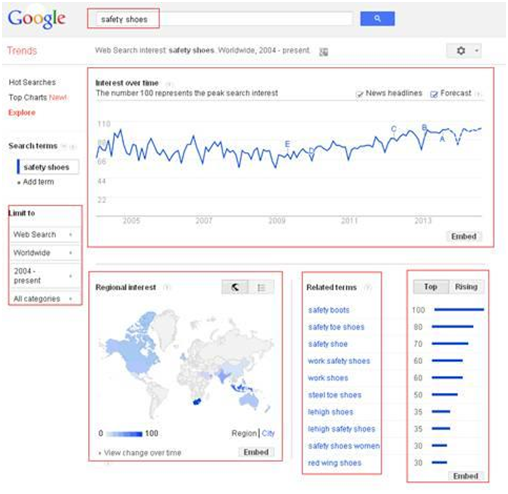Click Embed under the interest chart

pyautogui.click(x=463, y=236)
